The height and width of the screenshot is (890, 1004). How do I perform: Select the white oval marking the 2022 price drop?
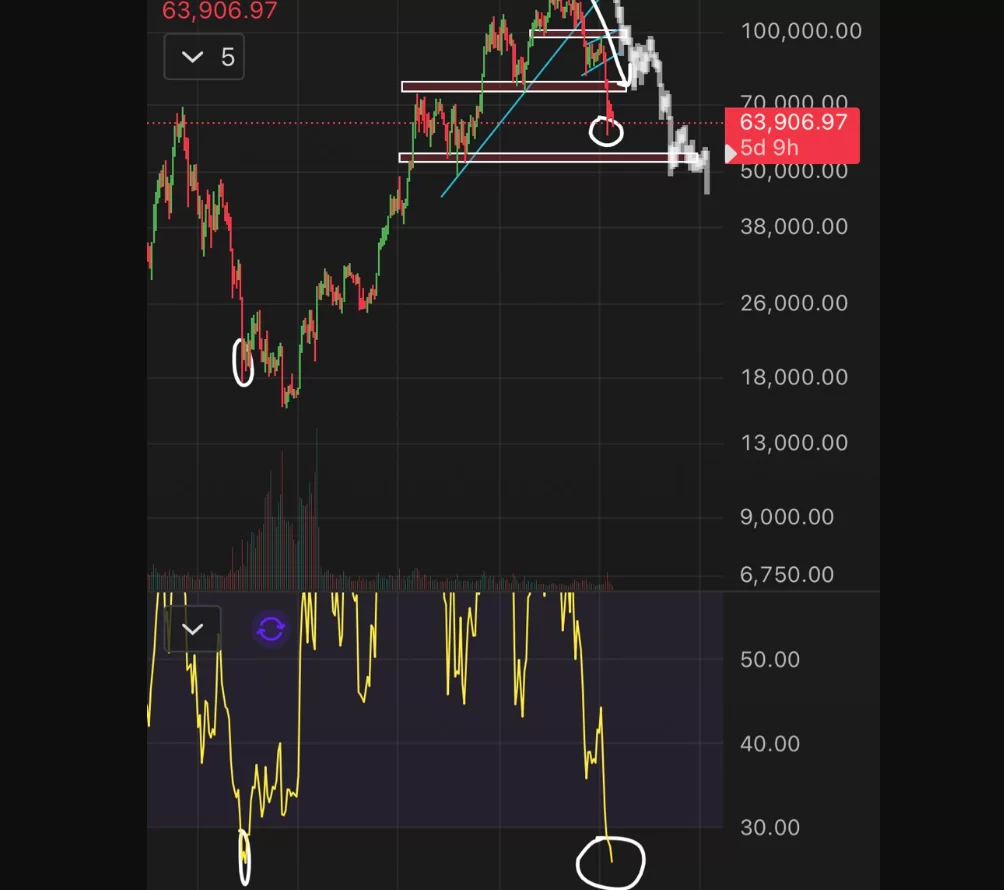(243, 361)
